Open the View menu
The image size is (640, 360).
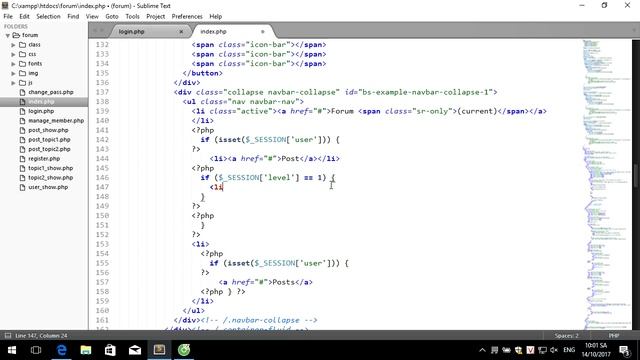[x=92, y=17]
